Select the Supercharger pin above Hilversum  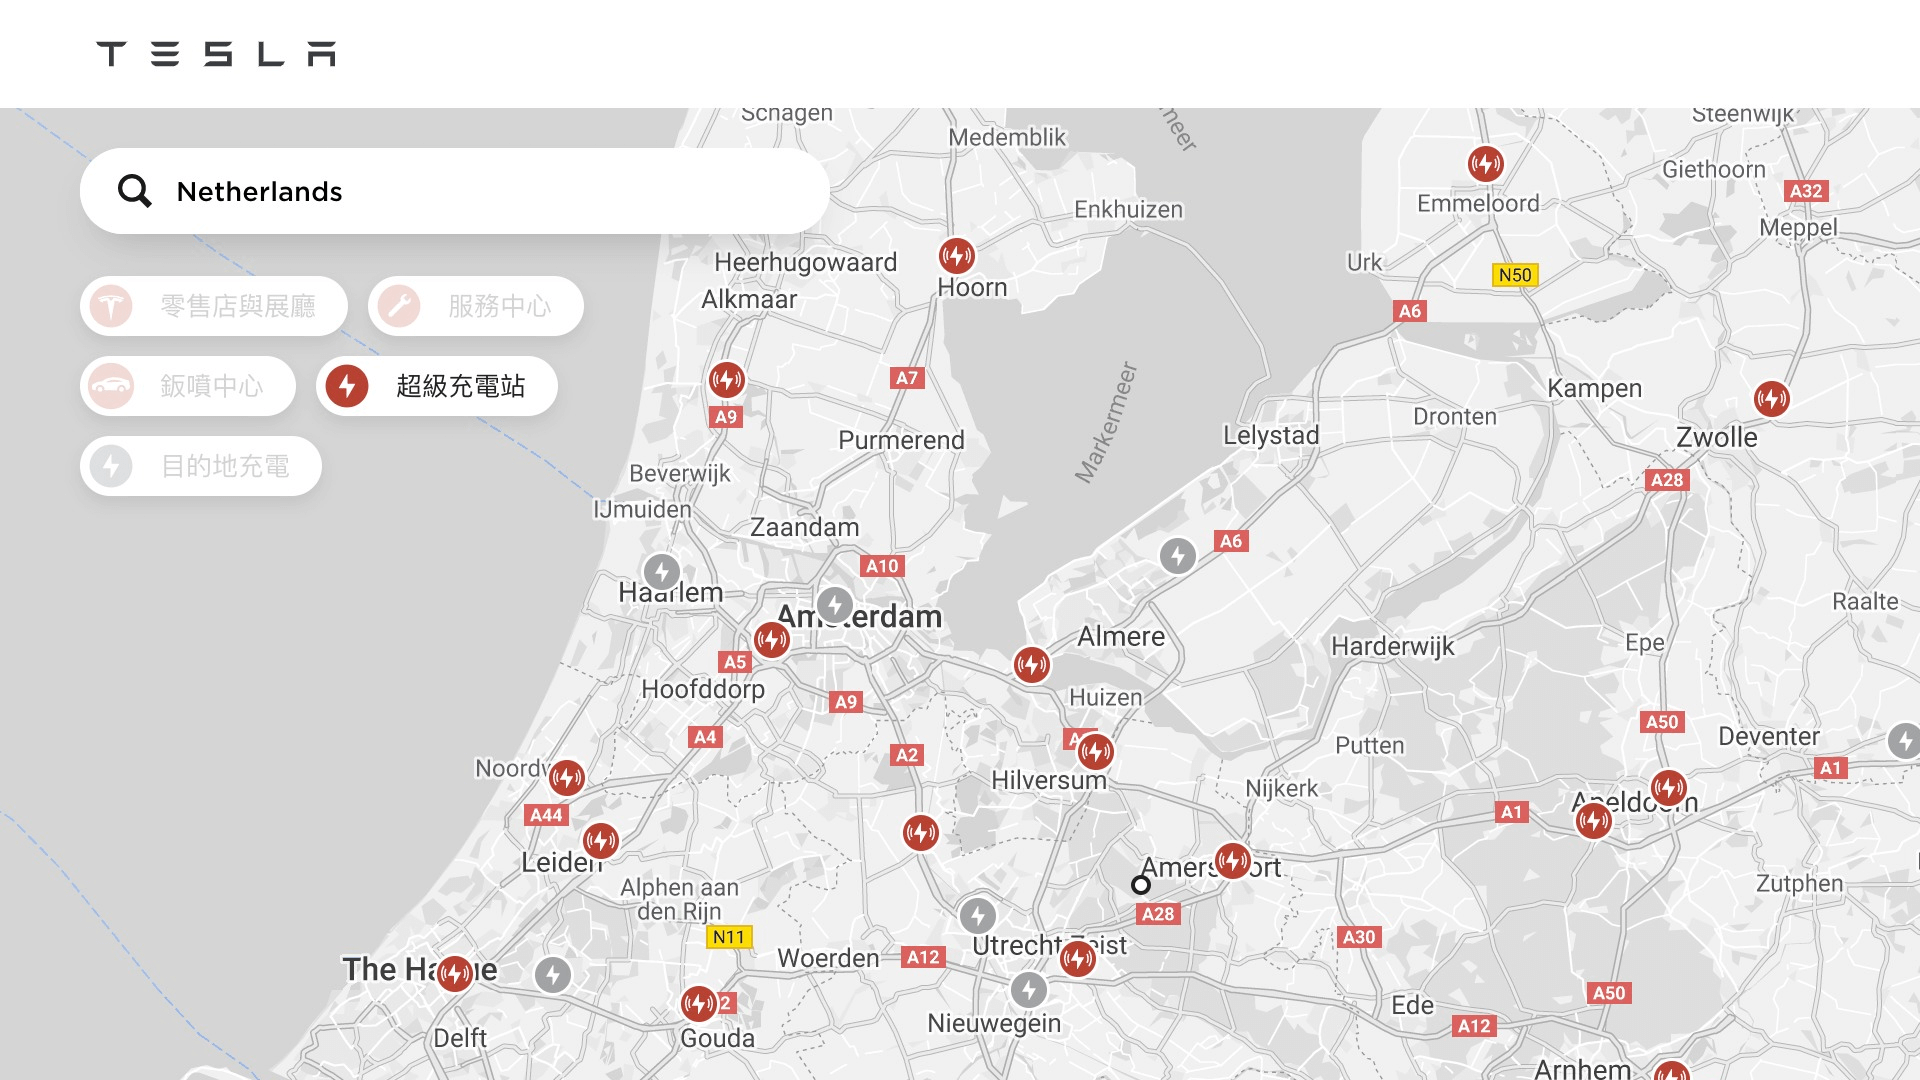pyautogui.click(x=1096, y=751)
